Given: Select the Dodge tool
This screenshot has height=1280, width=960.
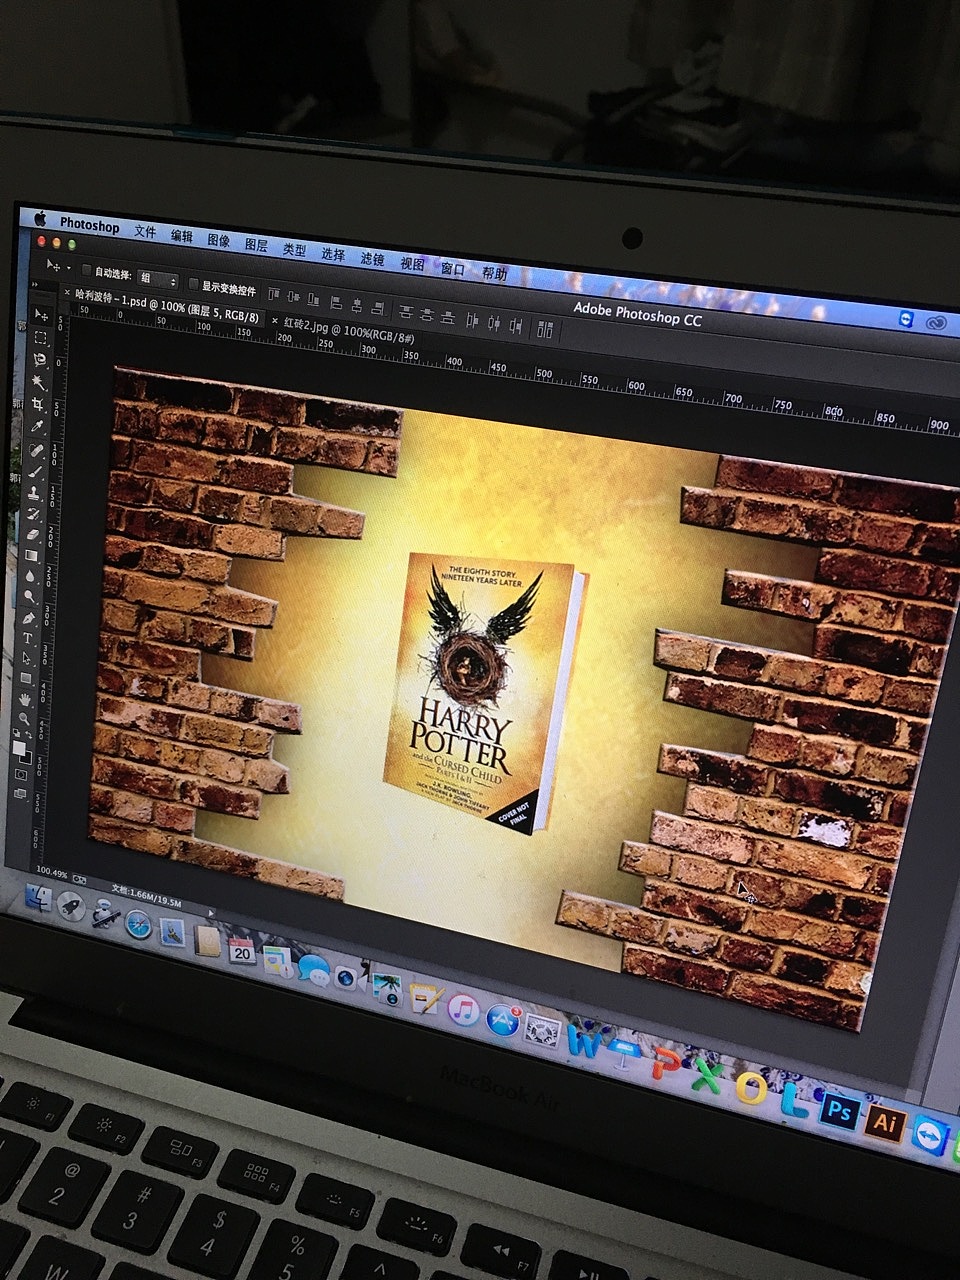Looking at the screenshot, I should pos(29,596).
